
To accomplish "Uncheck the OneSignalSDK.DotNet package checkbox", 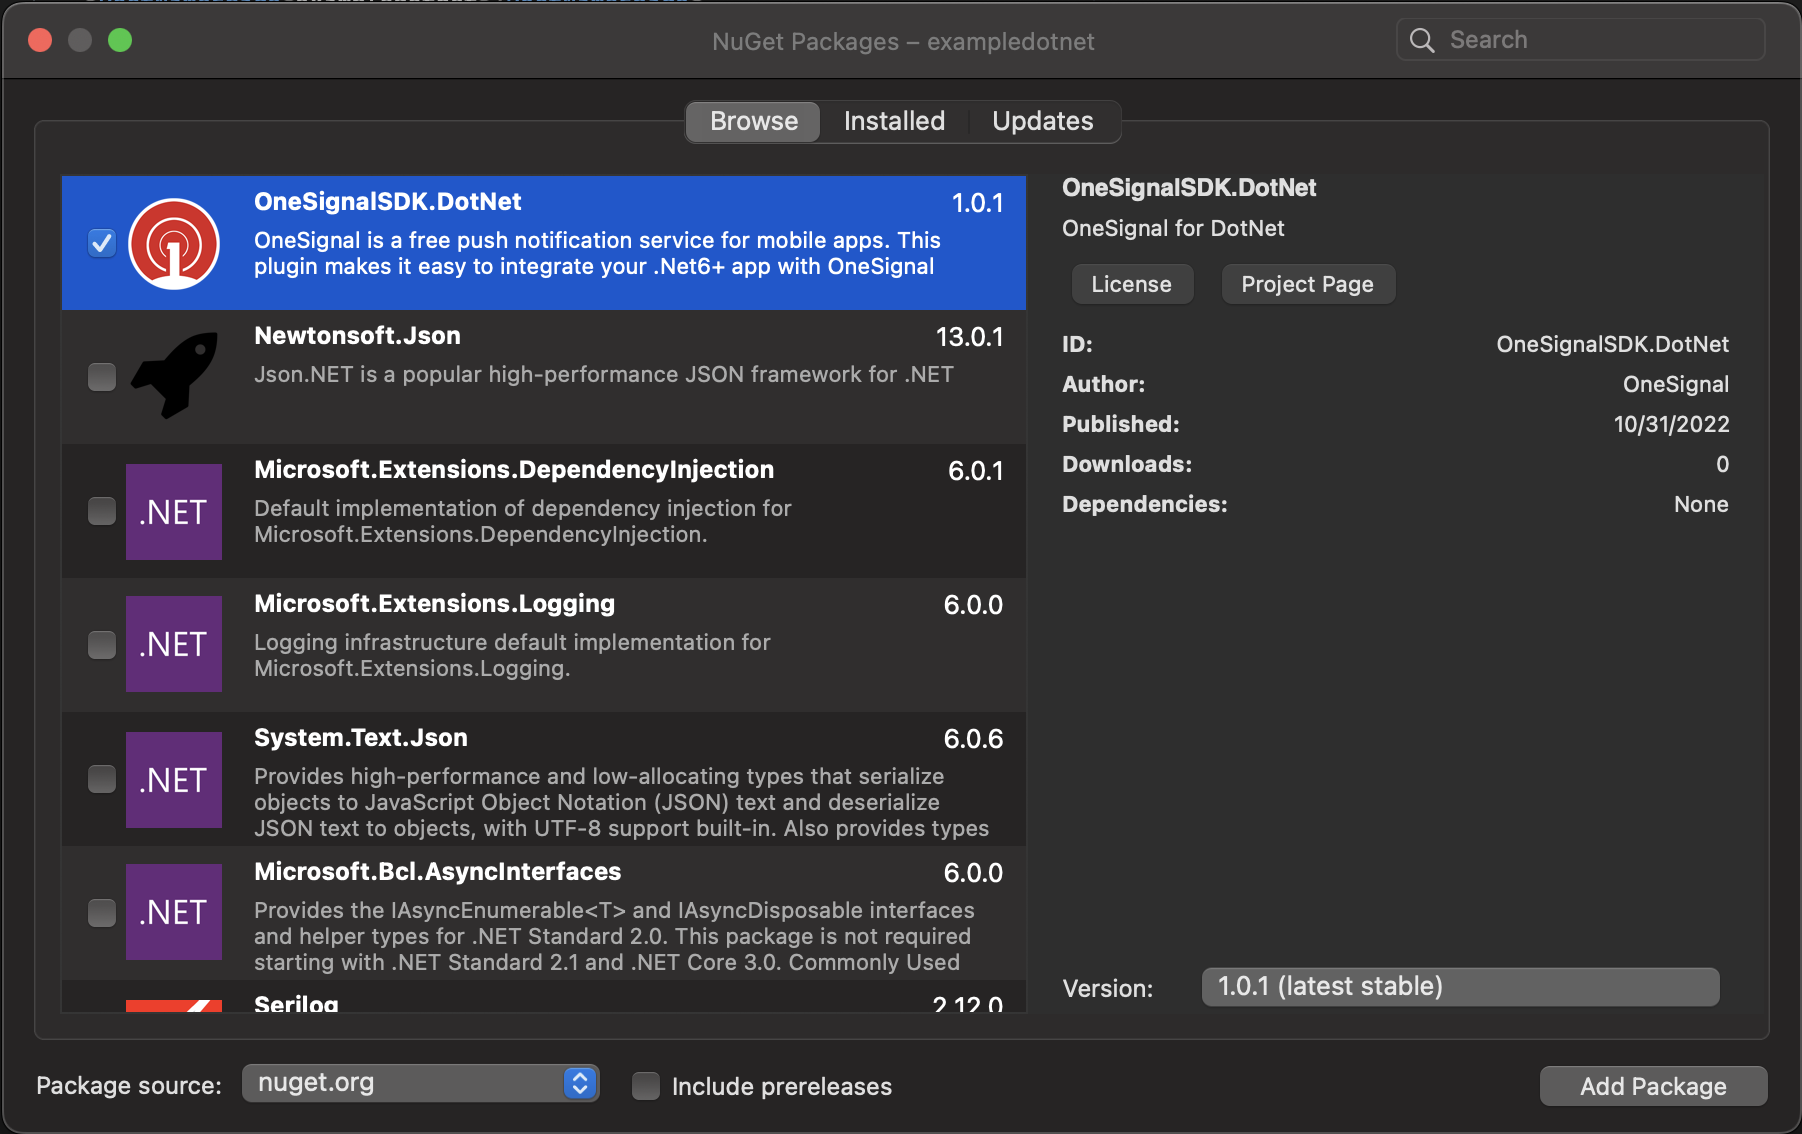I will 102,243.
